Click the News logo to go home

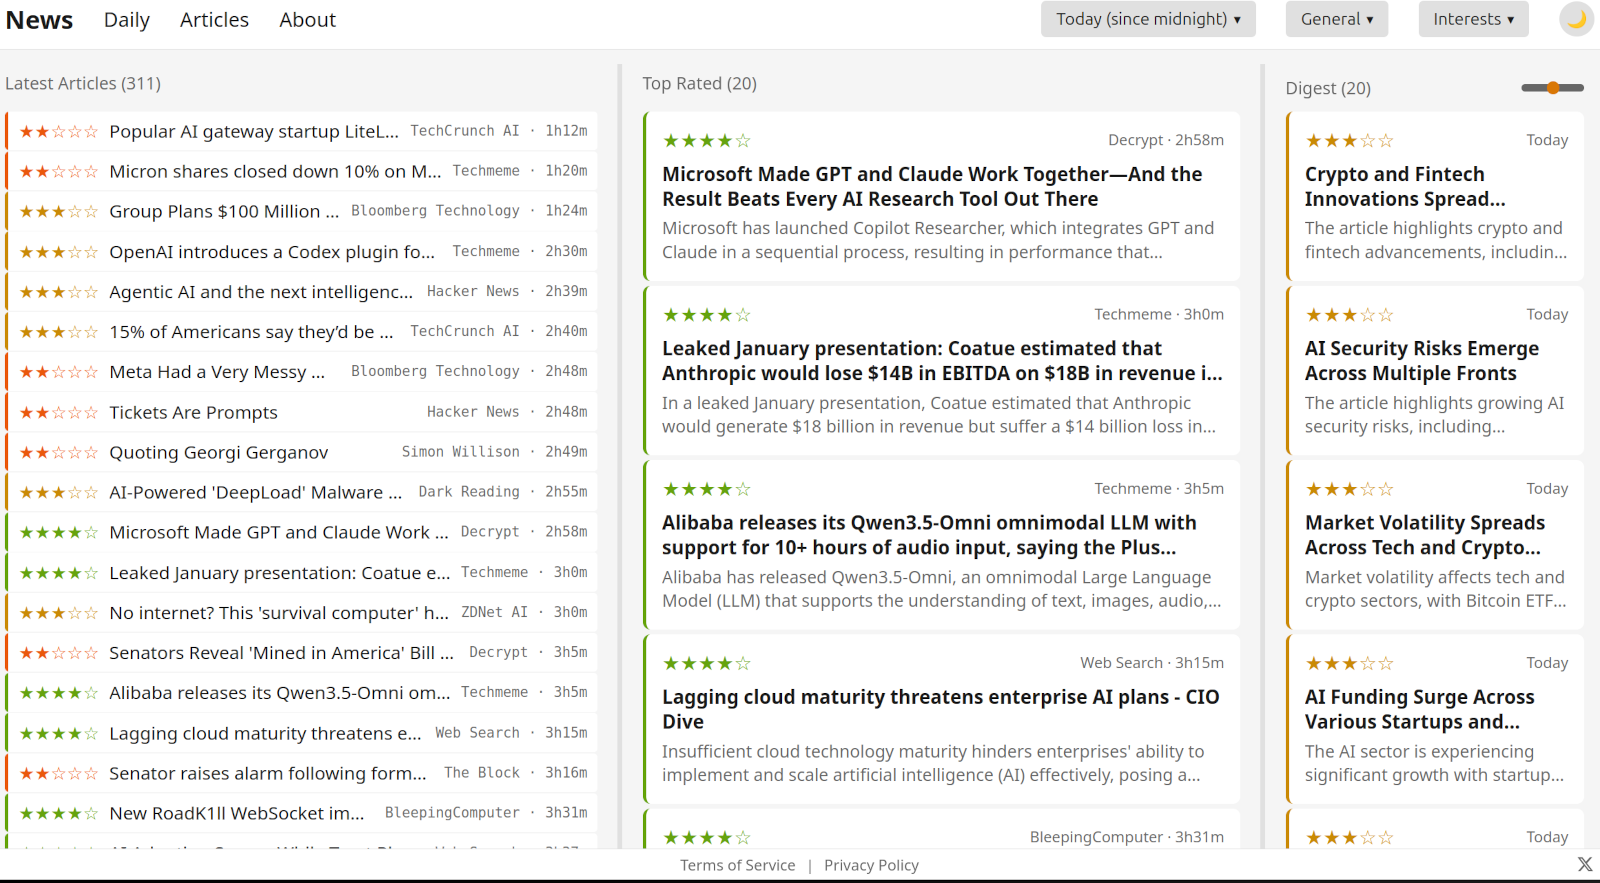pos(40,20)
